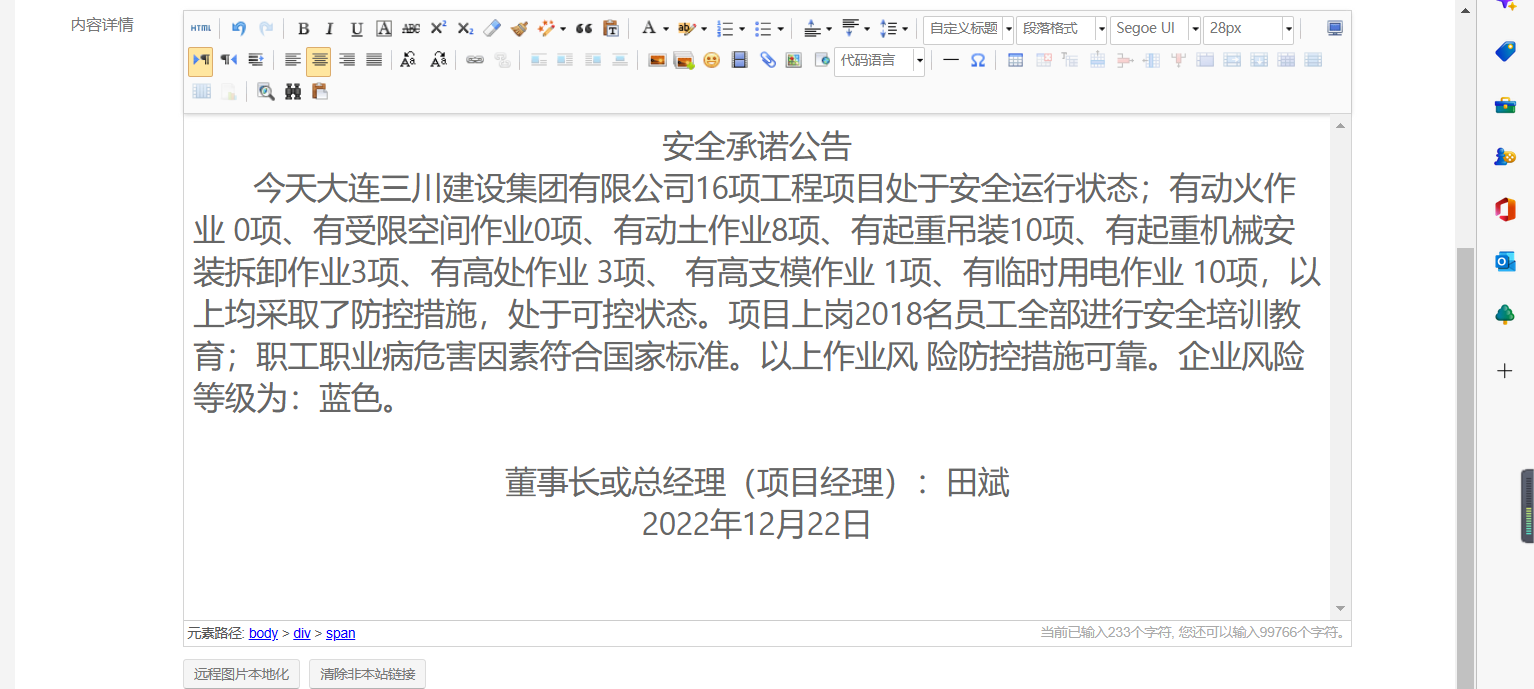
Task: Open the map insert icon
Action: pos(794,60)
